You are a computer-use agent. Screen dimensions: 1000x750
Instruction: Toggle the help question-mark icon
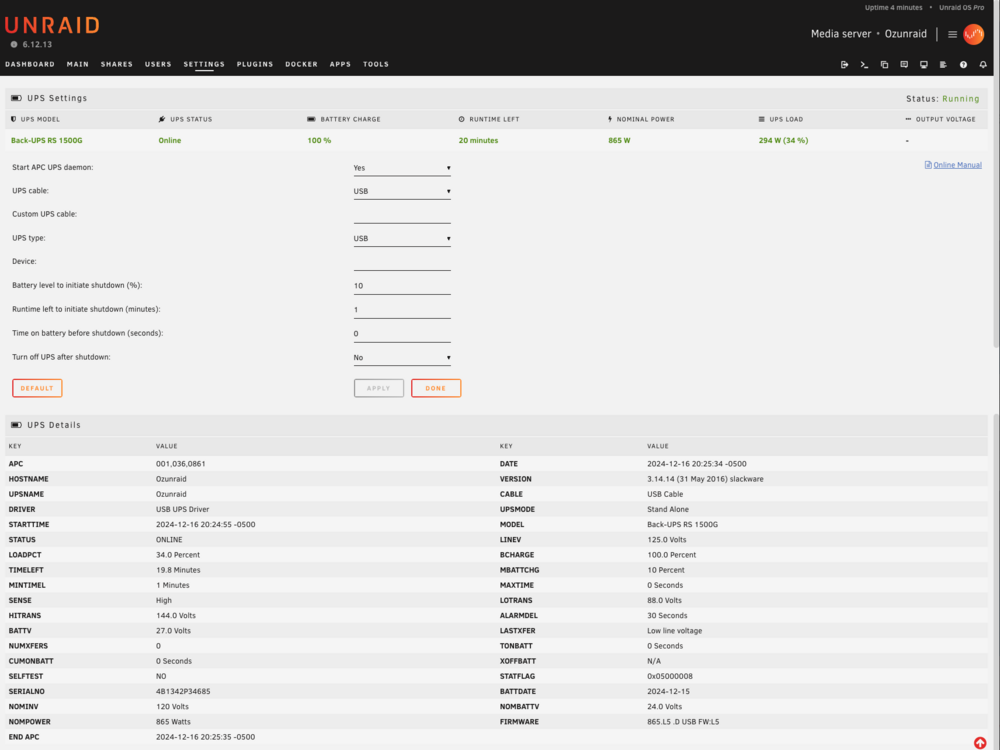[x=963, y=64]
